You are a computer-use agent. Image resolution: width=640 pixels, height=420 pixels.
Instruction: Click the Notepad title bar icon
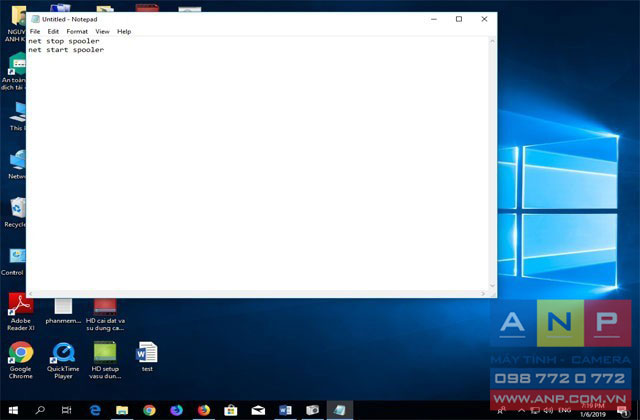(x=36, y=19)
